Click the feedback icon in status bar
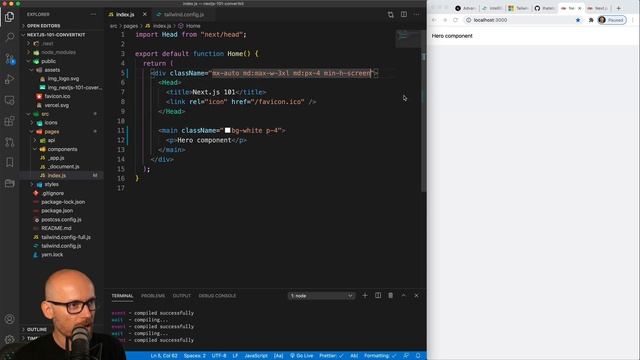 [x=406, y=356]
